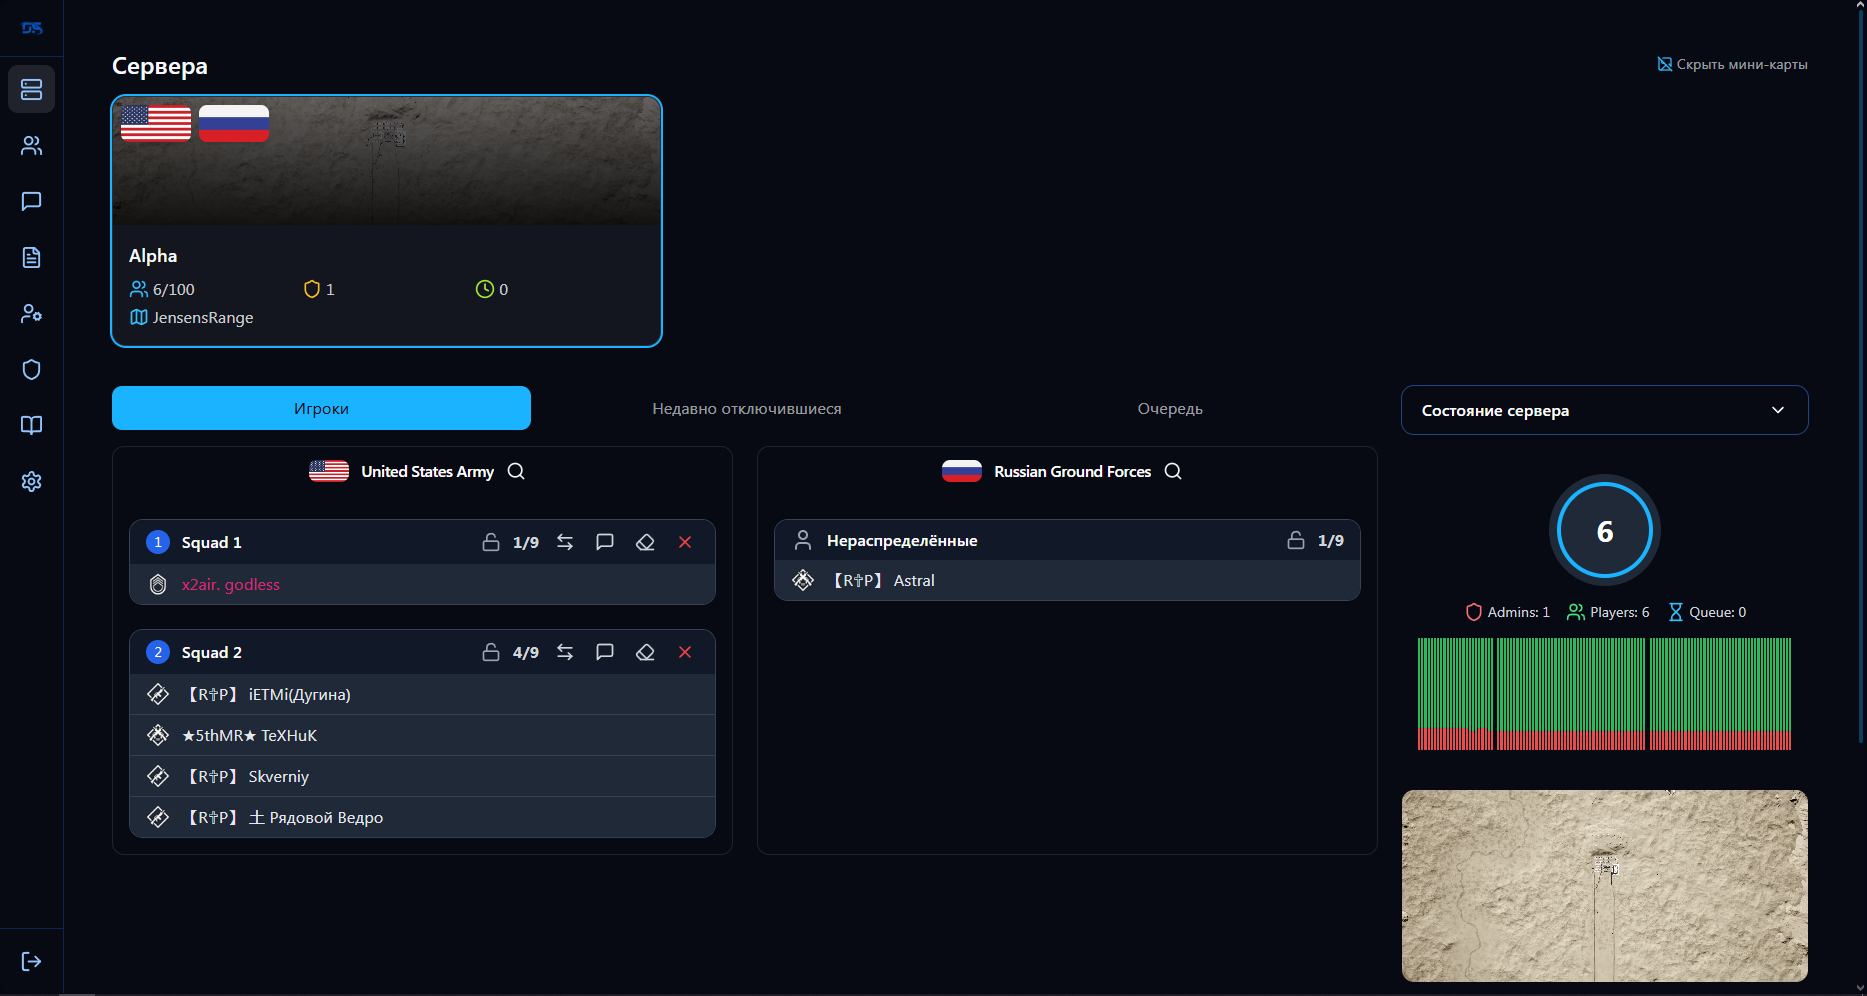The image size is (1867, 996).
Task: Disband Squad 2 with red X
Action: tap(685, 652)
